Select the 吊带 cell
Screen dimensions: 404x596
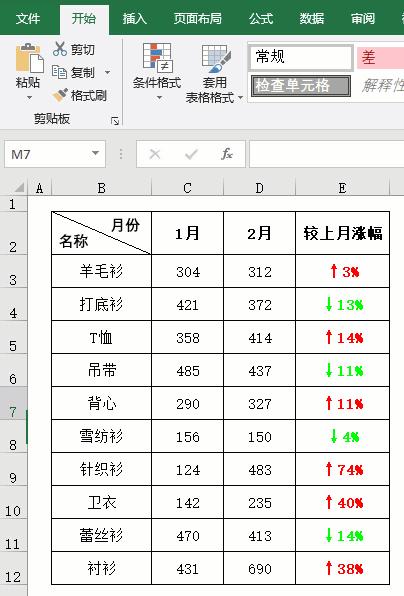(x=101, y=370)
